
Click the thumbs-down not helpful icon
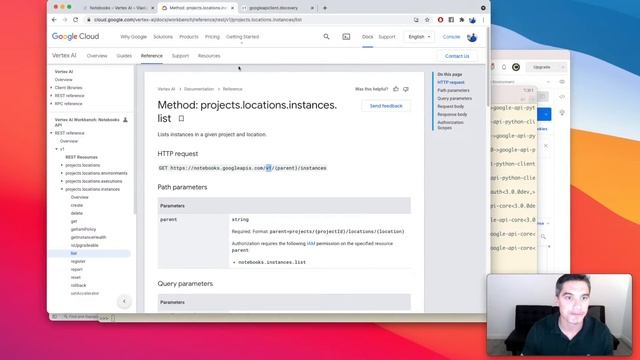click(x=406, y=89)
